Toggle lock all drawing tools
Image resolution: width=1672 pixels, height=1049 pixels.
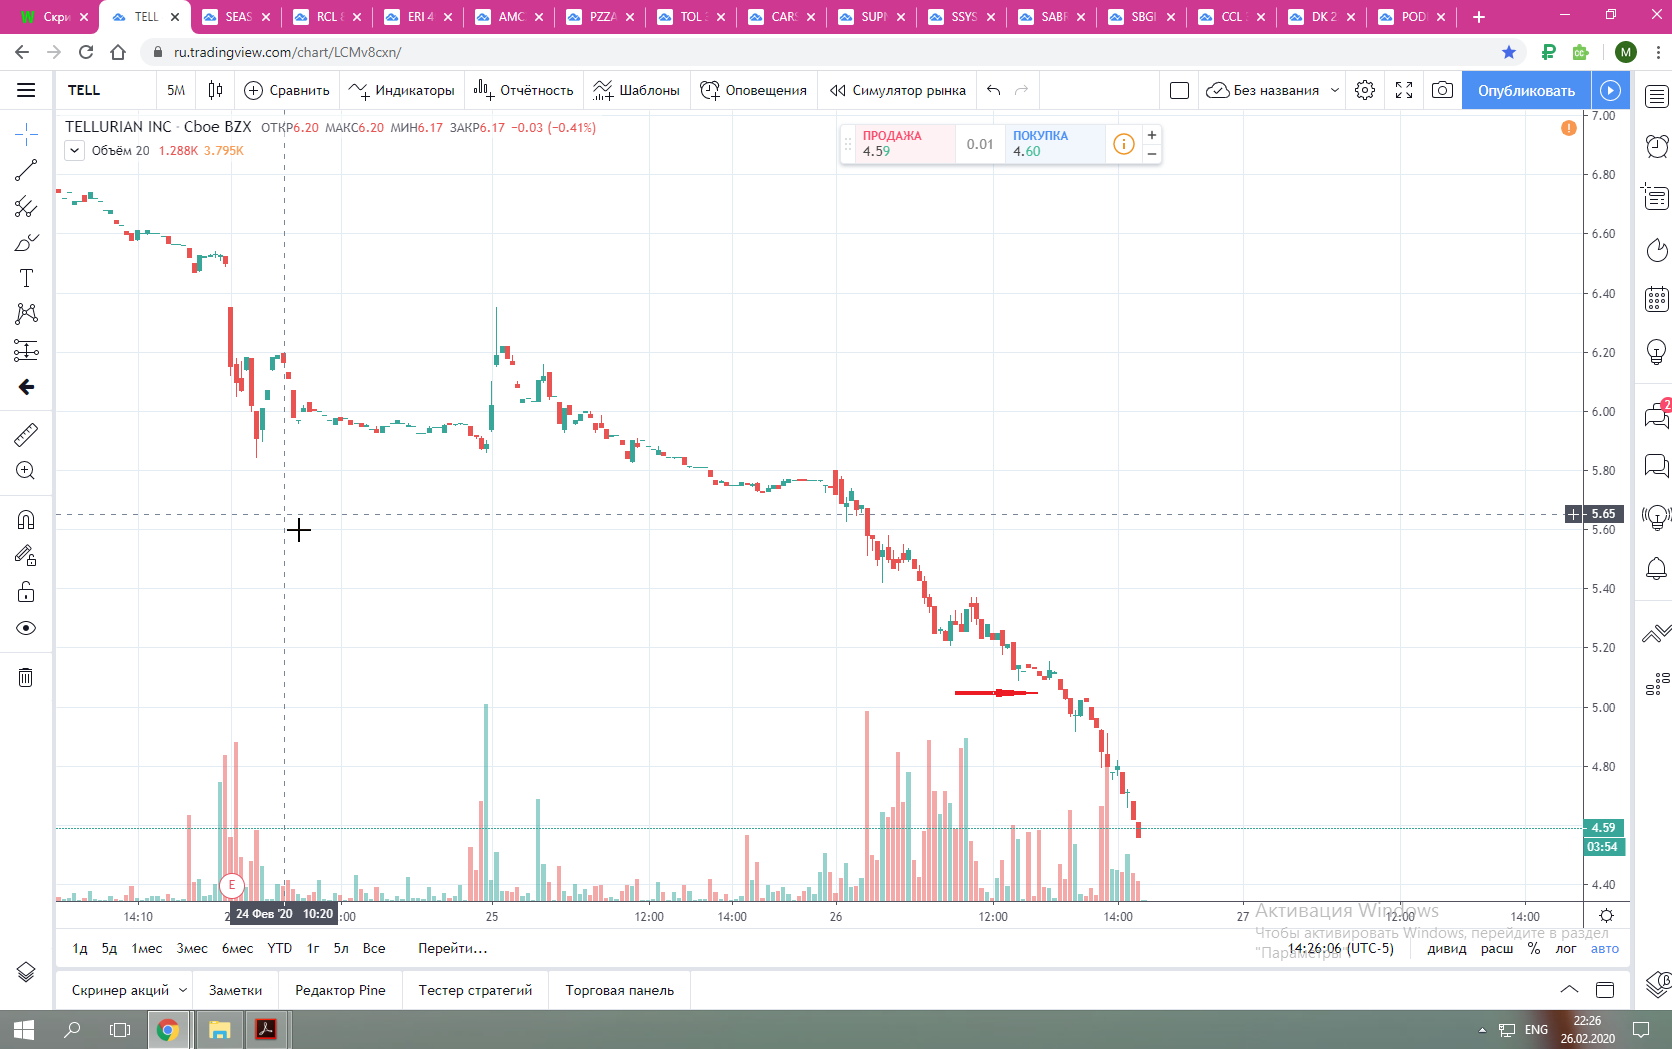[26, 592]
